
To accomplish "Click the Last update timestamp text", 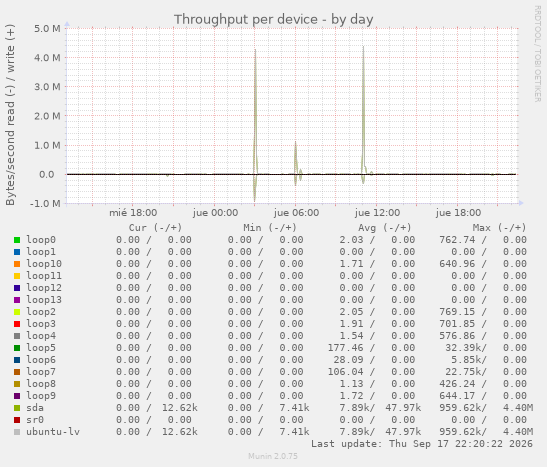I will (422, 444).
